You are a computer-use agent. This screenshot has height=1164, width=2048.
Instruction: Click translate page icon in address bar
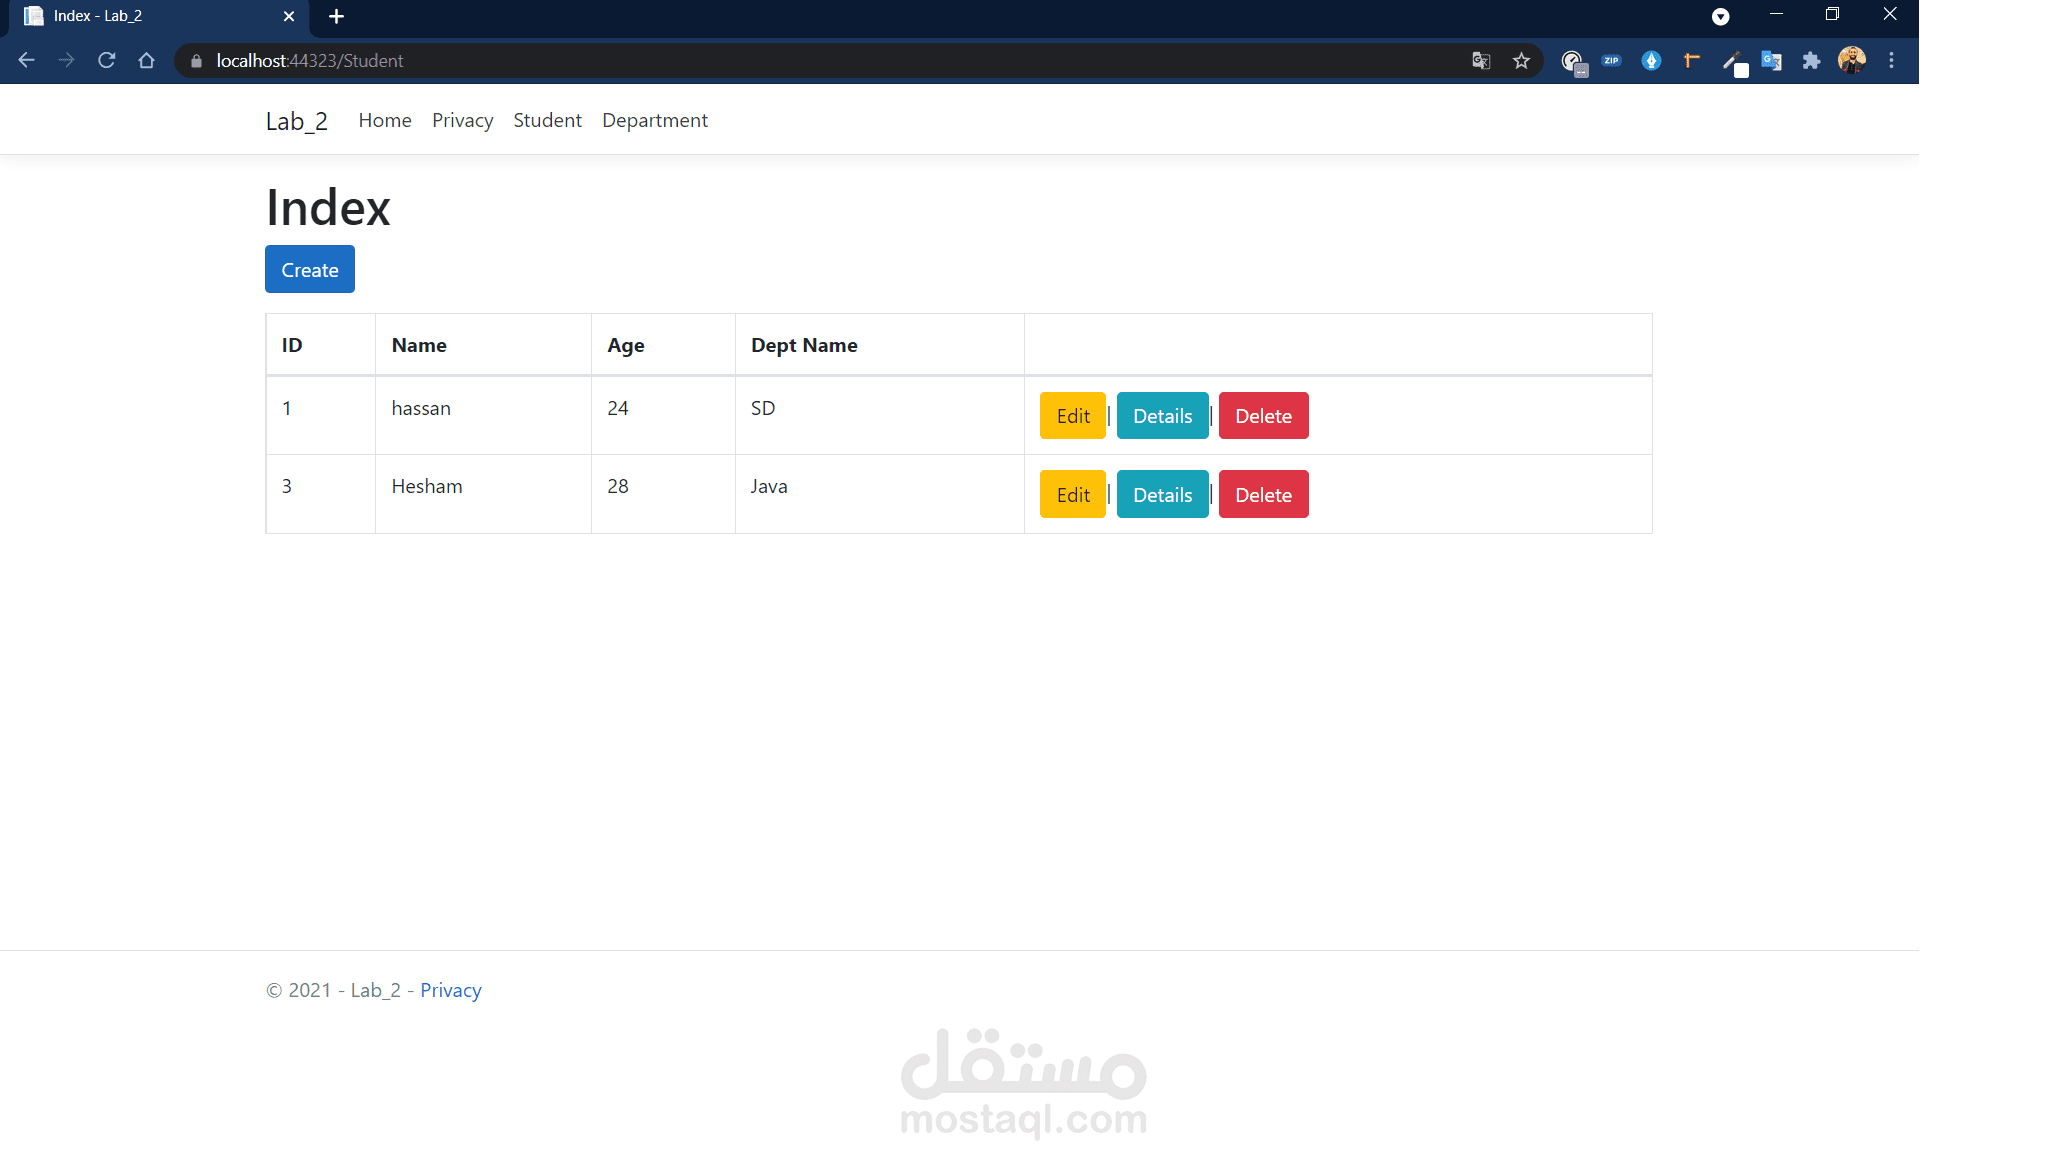coord(1481,61)
